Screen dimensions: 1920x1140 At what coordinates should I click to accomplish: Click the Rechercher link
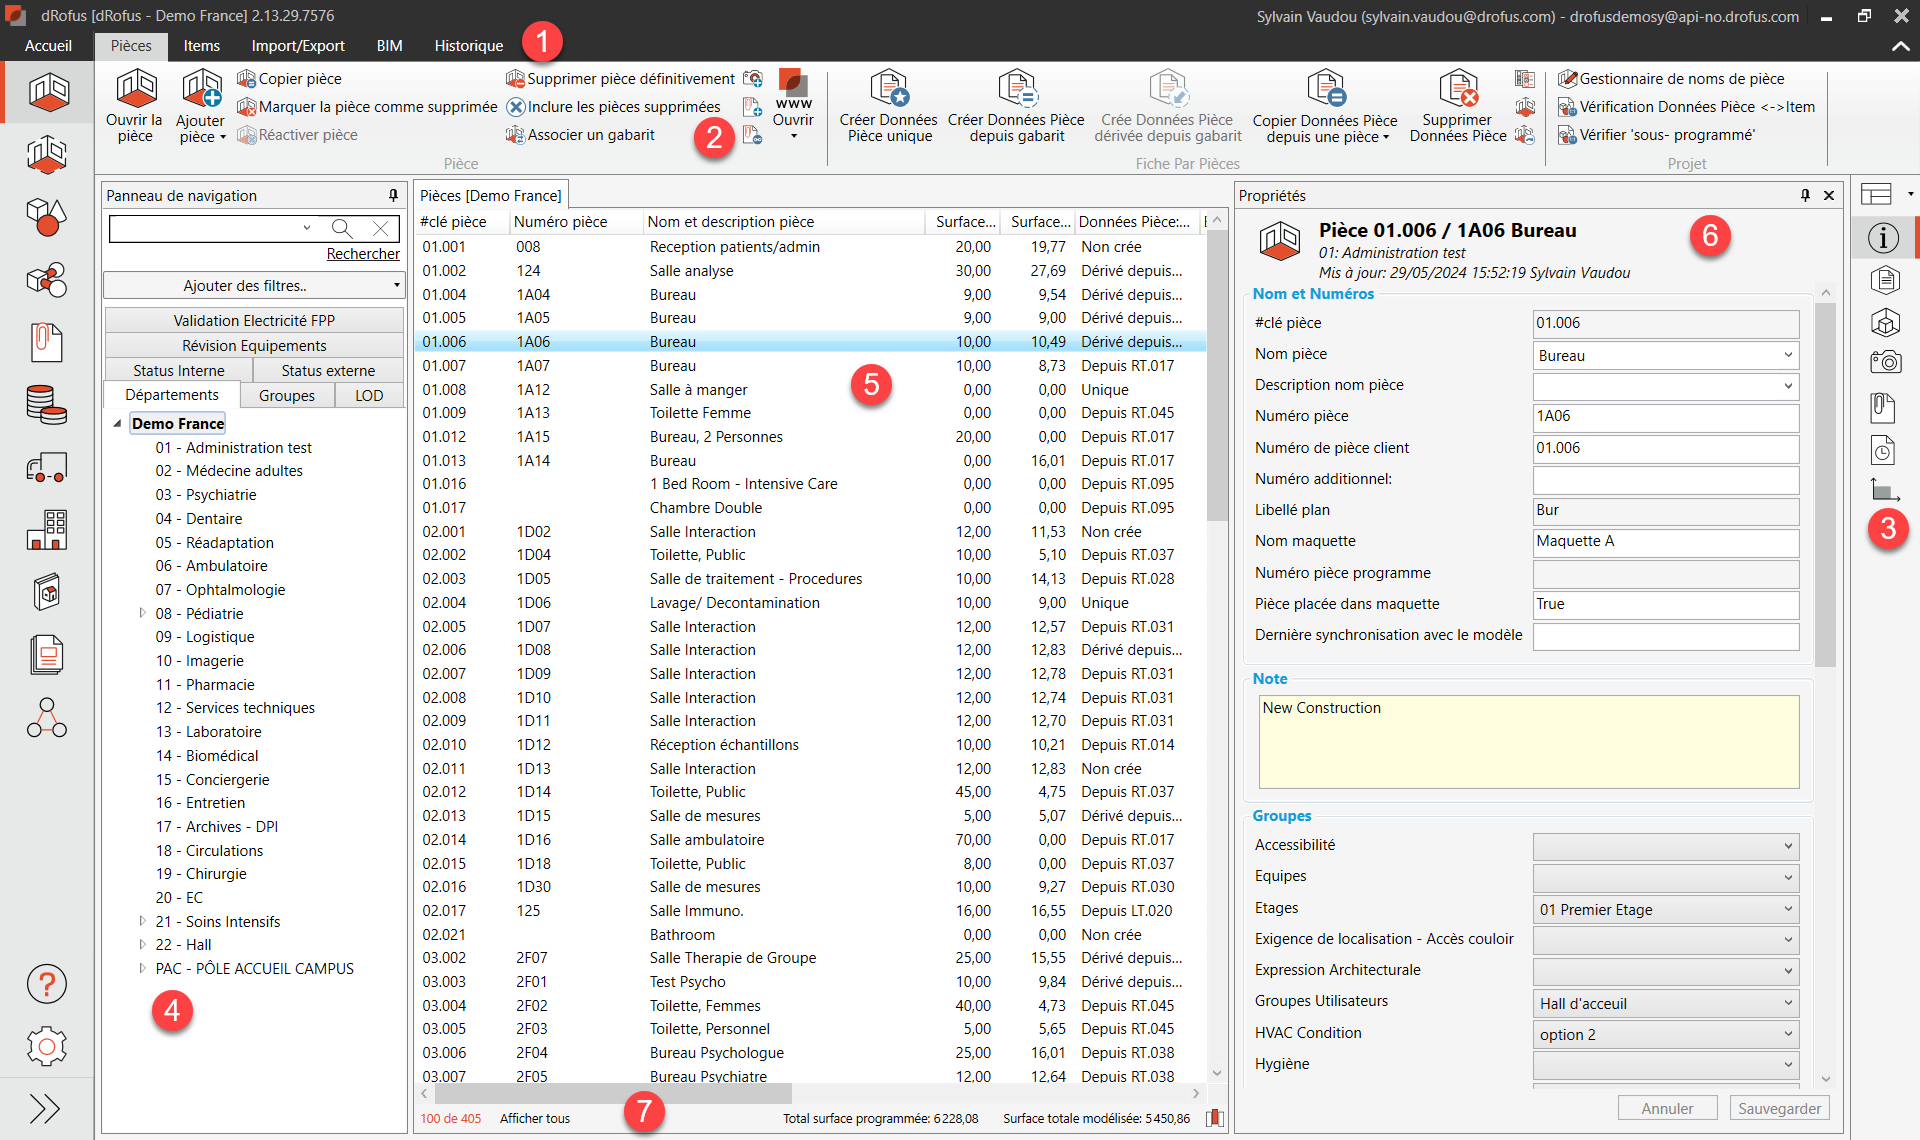[x=363, y=254]
